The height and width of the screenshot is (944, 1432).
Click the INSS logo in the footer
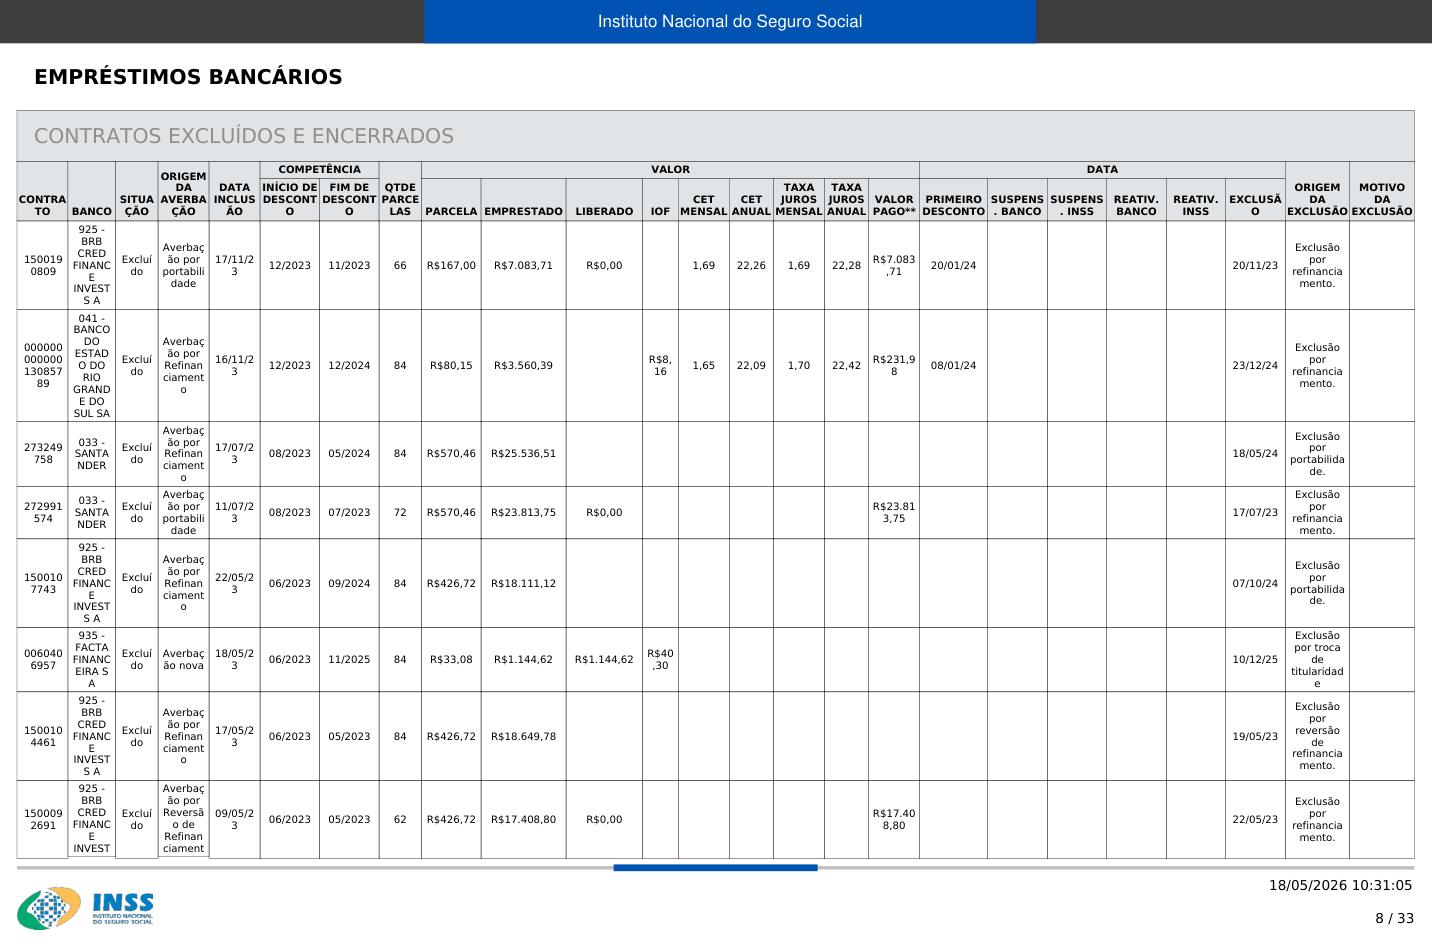85,908
